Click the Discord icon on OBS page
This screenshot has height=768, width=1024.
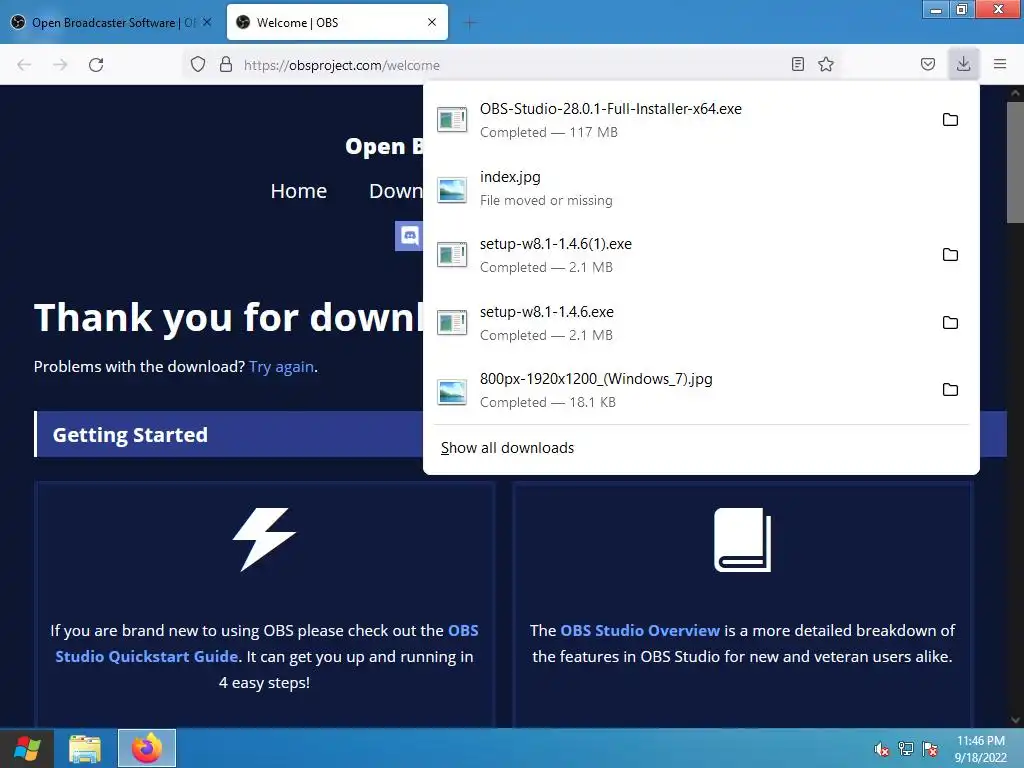click(x=409, y=236)
